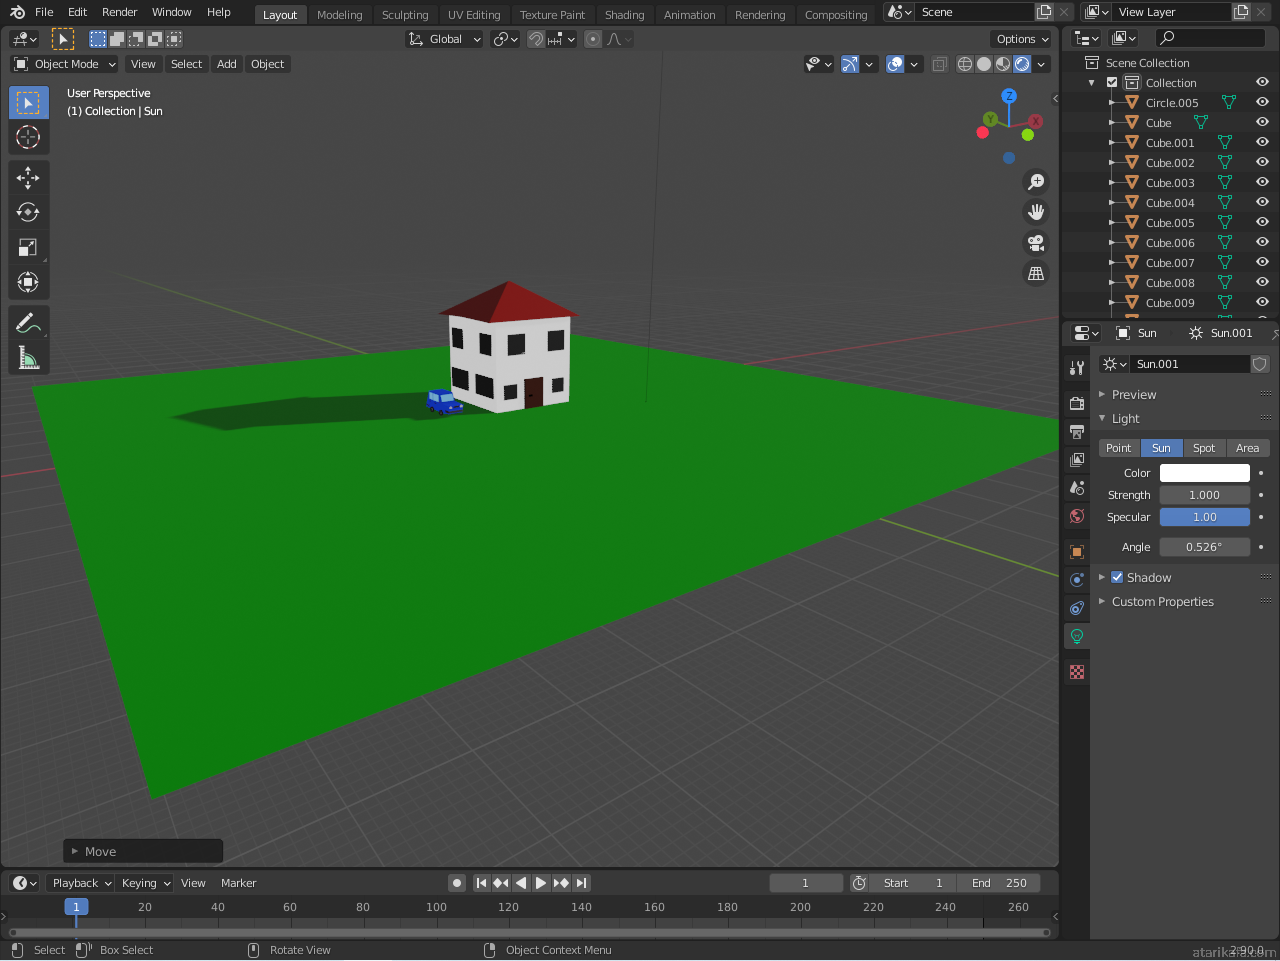Image resolution: width=1280 pixels, height=961 pixels.
Task: Open World properties tab icon
Action: [x=1077, y=516]
